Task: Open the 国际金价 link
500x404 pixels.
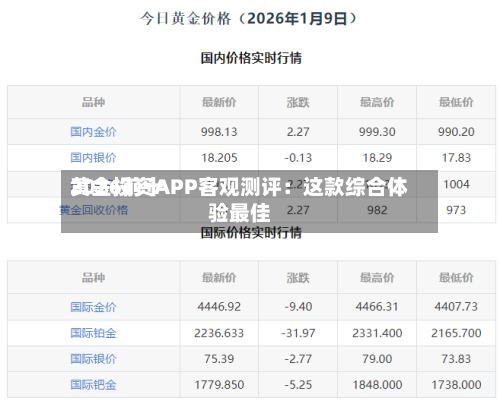Action: pyautogui.click(x=93, y=307)
